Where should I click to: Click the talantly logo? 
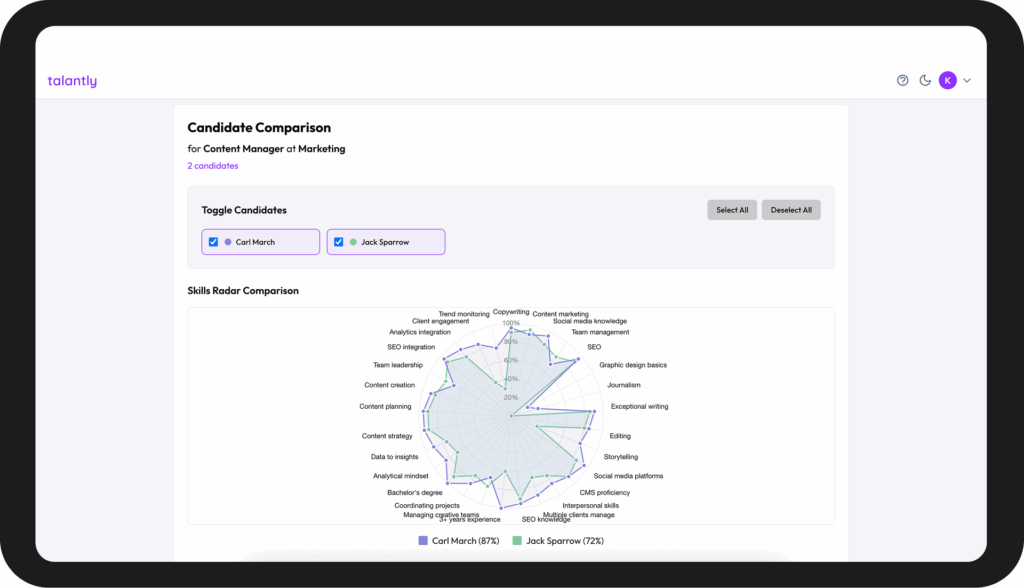(72, 81)
